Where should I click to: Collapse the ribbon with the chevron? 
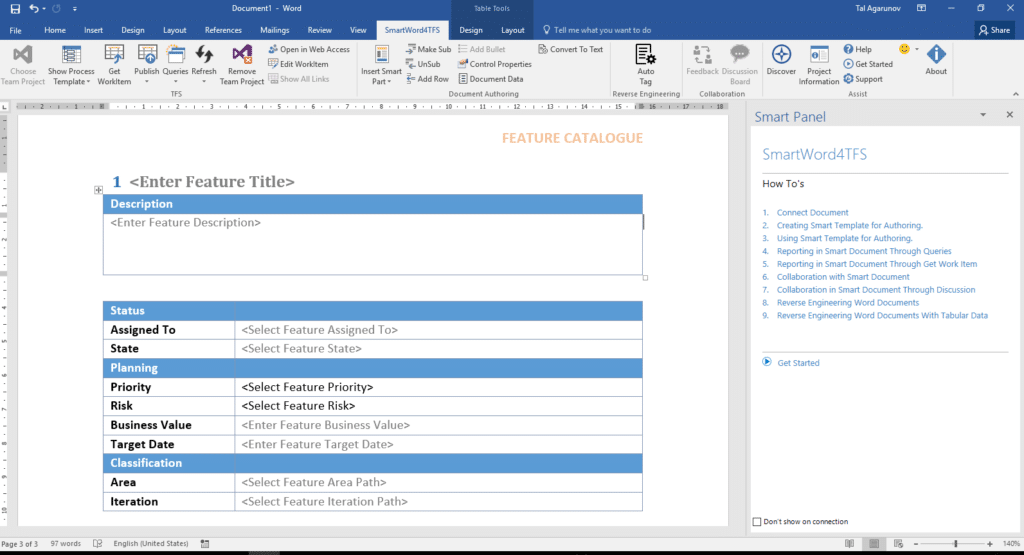coord(1016,94)
